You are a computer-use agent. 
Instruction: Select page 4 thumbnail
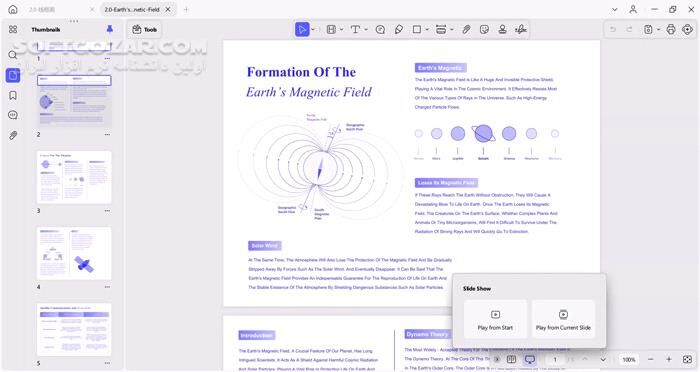pyautogui.click(x=74, y=254)
